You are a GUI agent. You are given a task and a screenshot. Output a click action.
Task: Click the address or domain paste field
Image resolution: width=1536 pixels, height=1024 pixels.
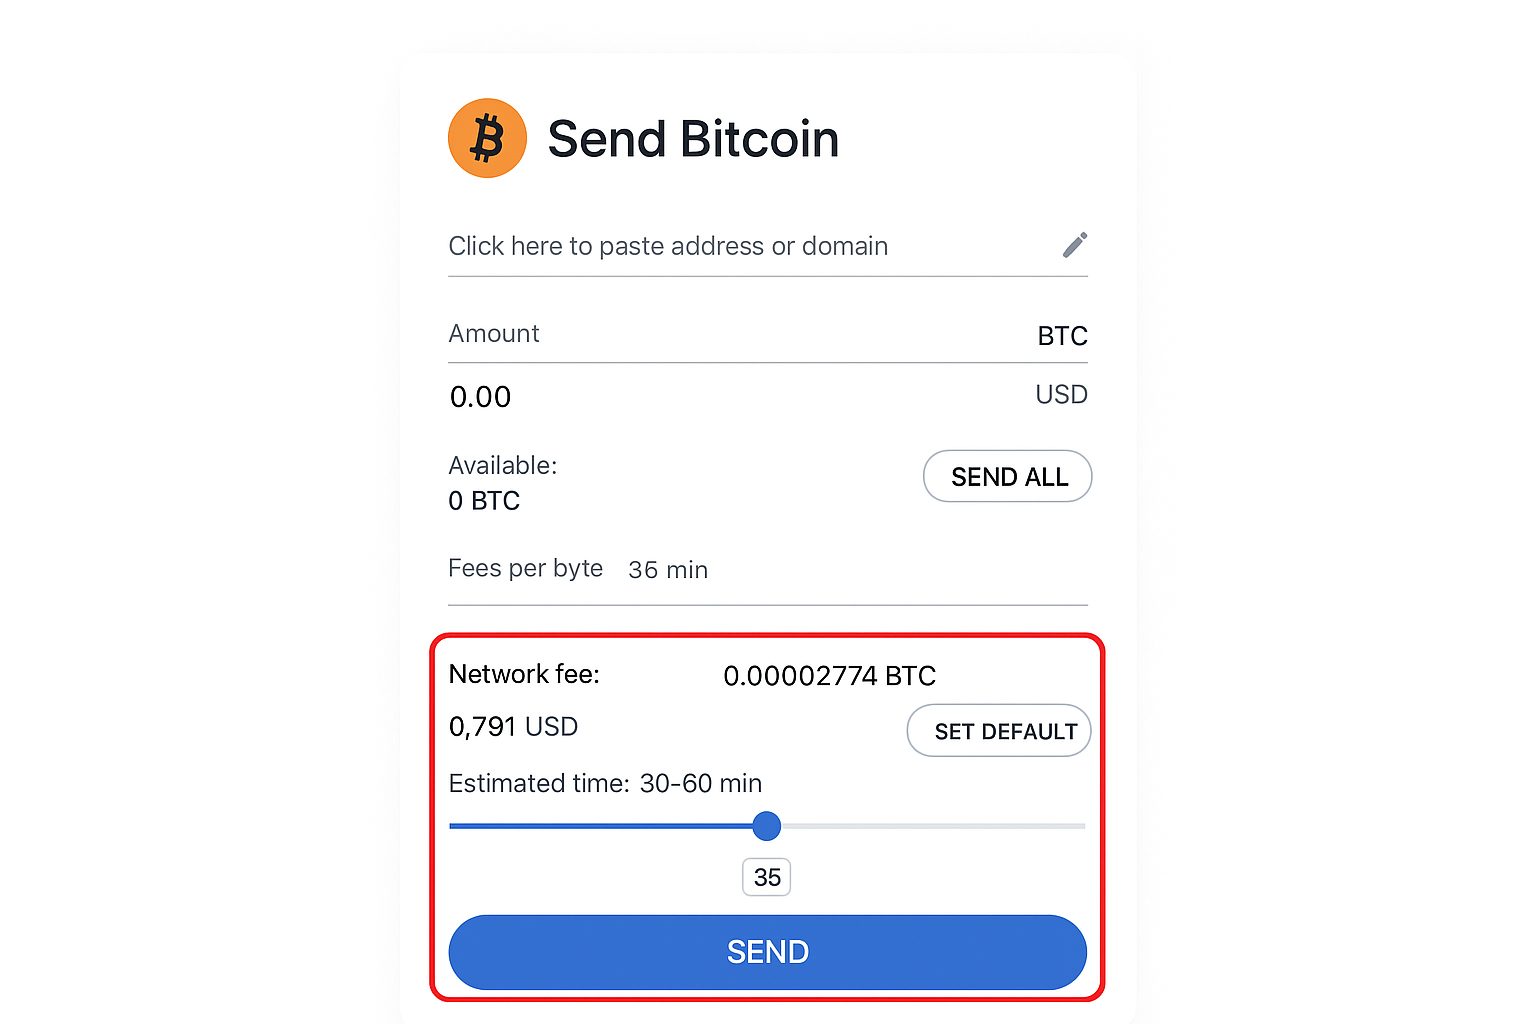pos(768,247)
